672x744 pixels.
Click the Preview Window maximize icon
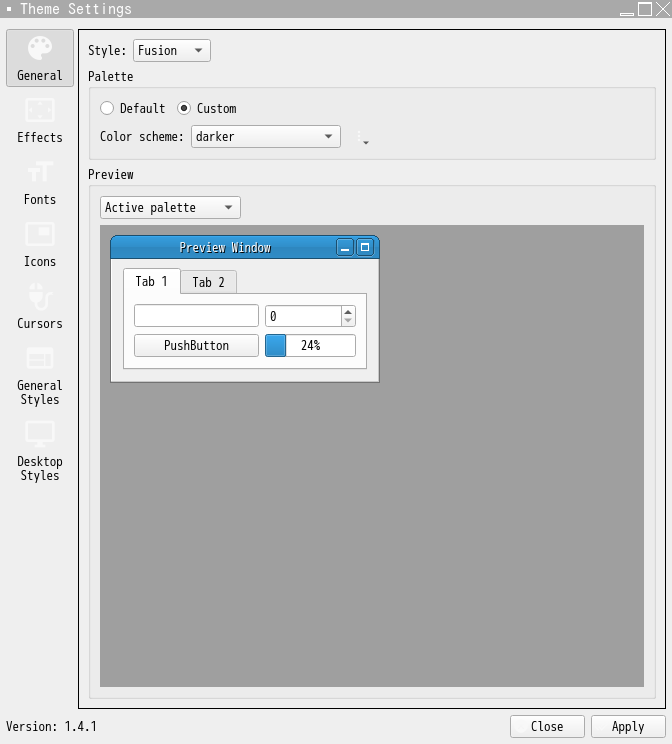(x=364, y=247)
